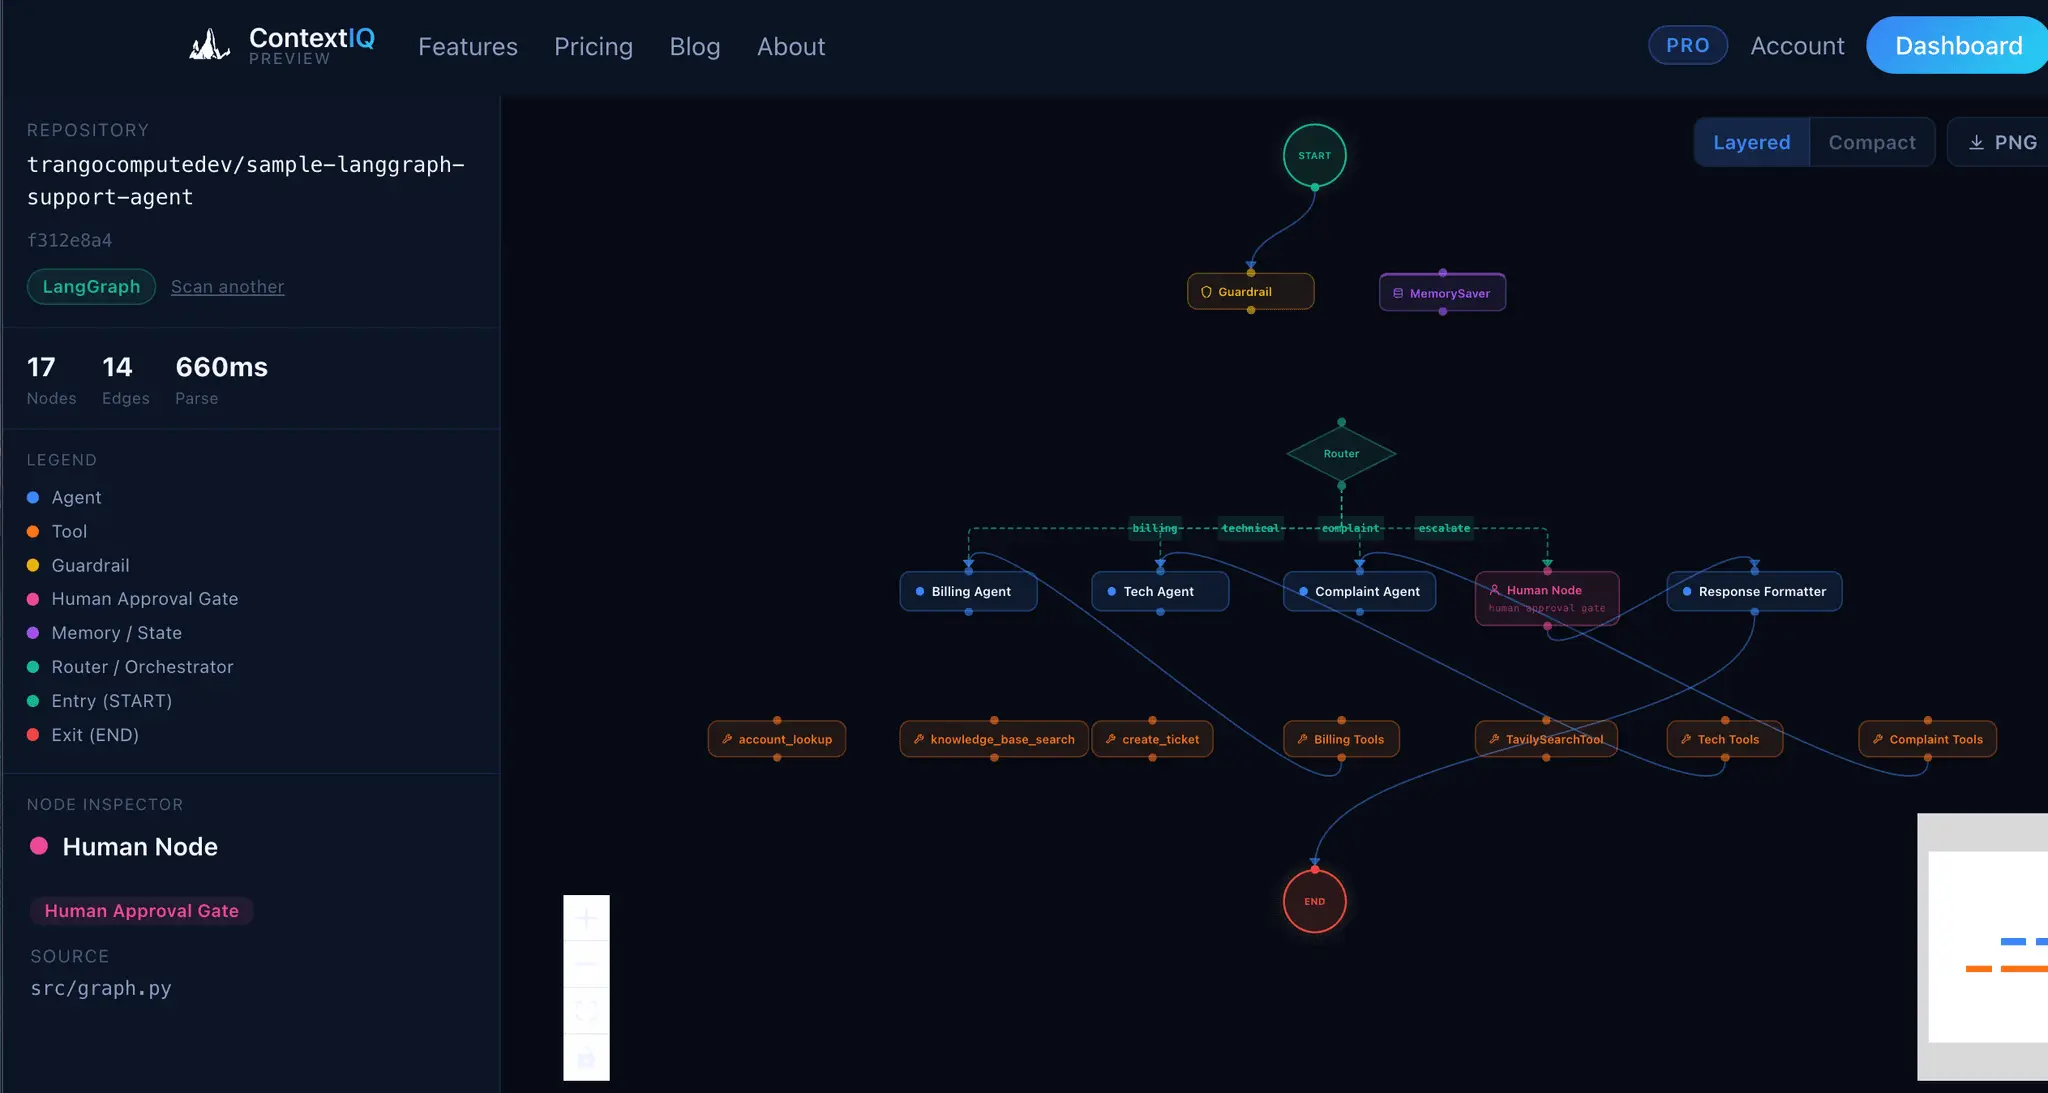Viewport: 2048px width, 1093px height.
Task: Click the pink dot beside Human Node heading
Action: click(39, 846)
